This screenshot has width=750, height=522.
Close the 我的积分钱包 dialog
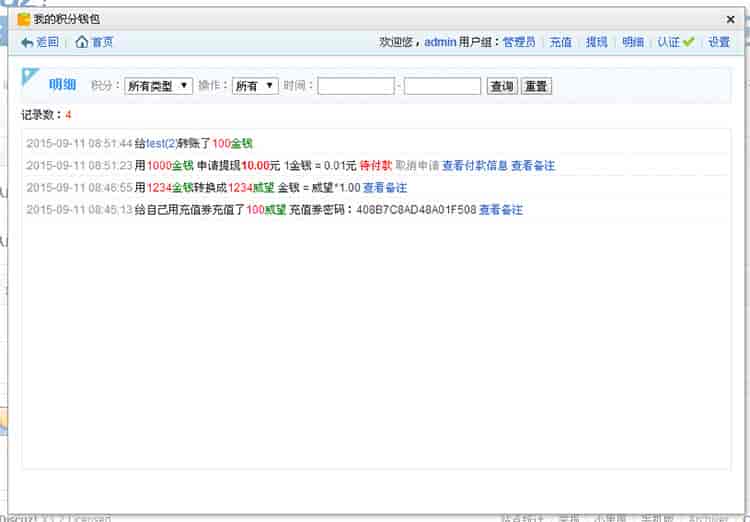pos(730,19)
